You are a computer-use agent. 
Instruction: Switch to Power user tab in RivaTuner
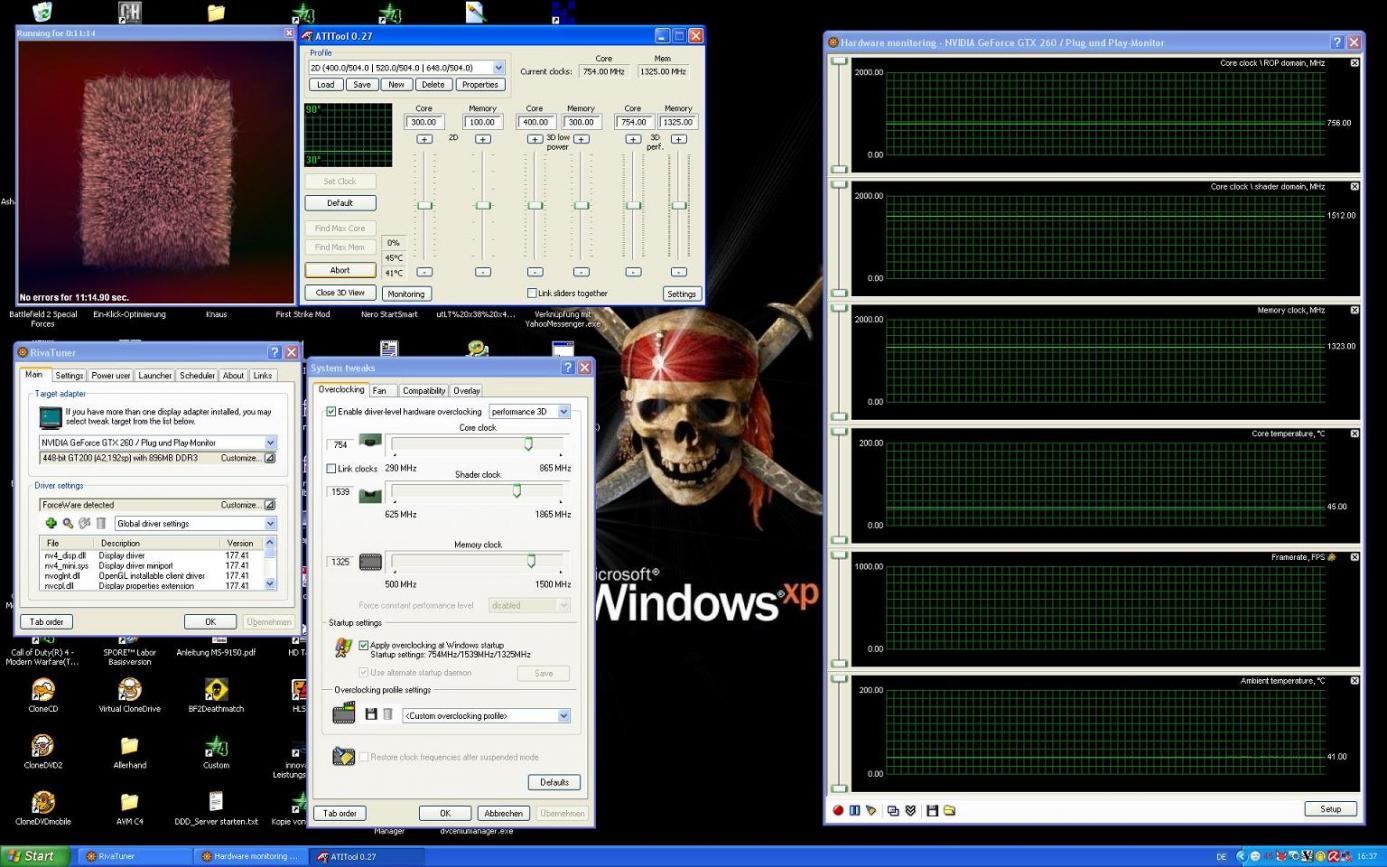[x=110, y=375]
